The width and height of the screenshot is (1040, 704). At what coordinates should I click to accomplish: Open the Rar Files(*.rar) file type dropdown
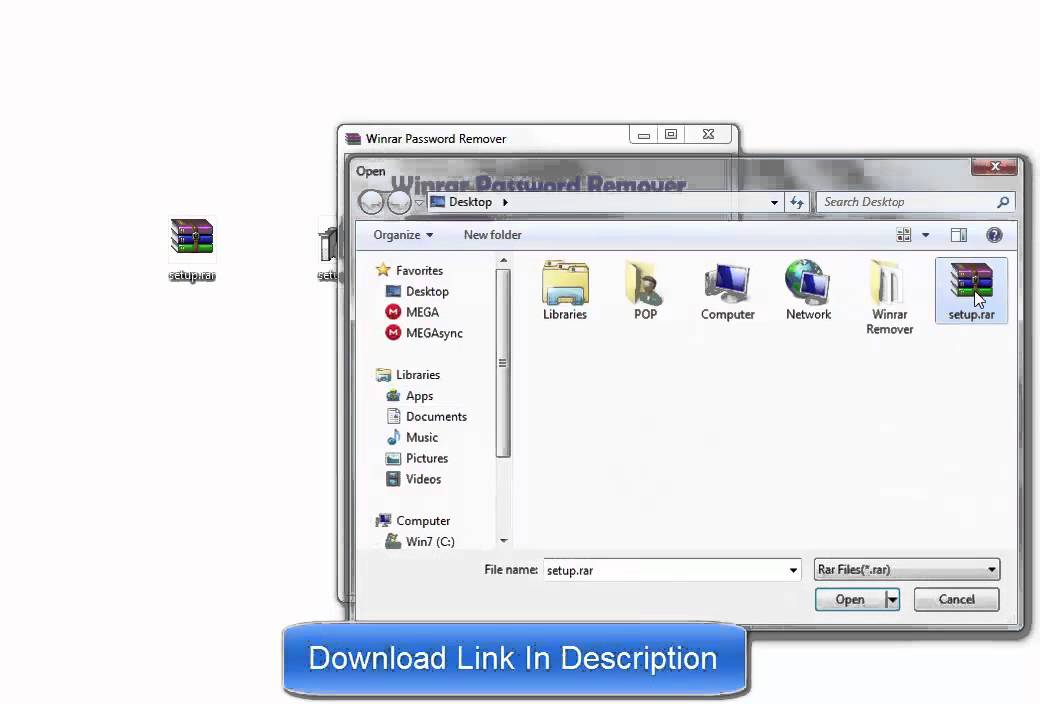point(907,569)
